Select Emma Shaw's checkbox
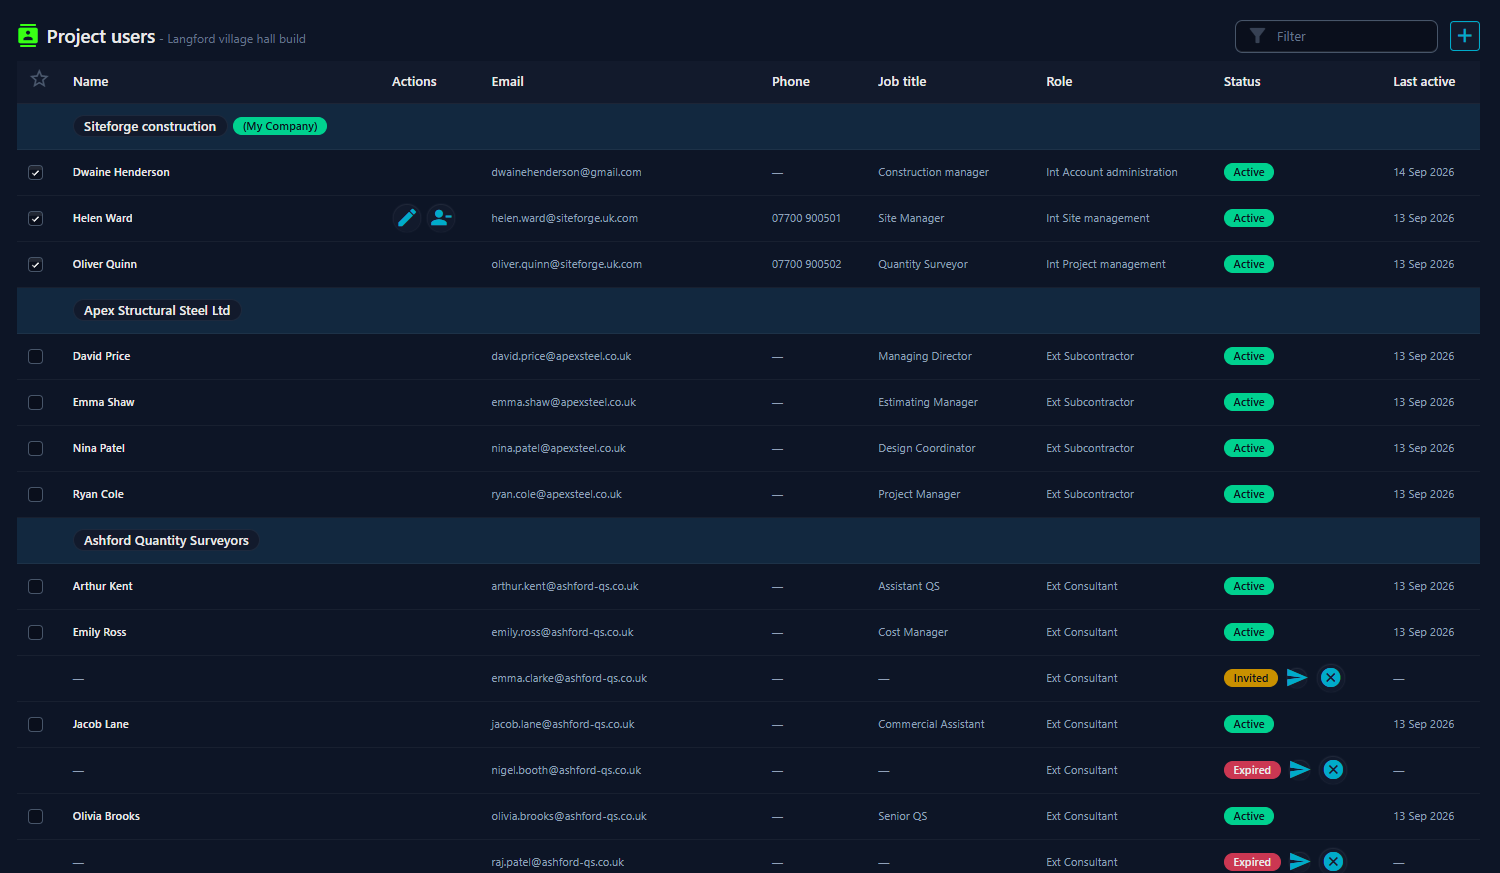This screenshot has height=873, width=1500. 36,403
